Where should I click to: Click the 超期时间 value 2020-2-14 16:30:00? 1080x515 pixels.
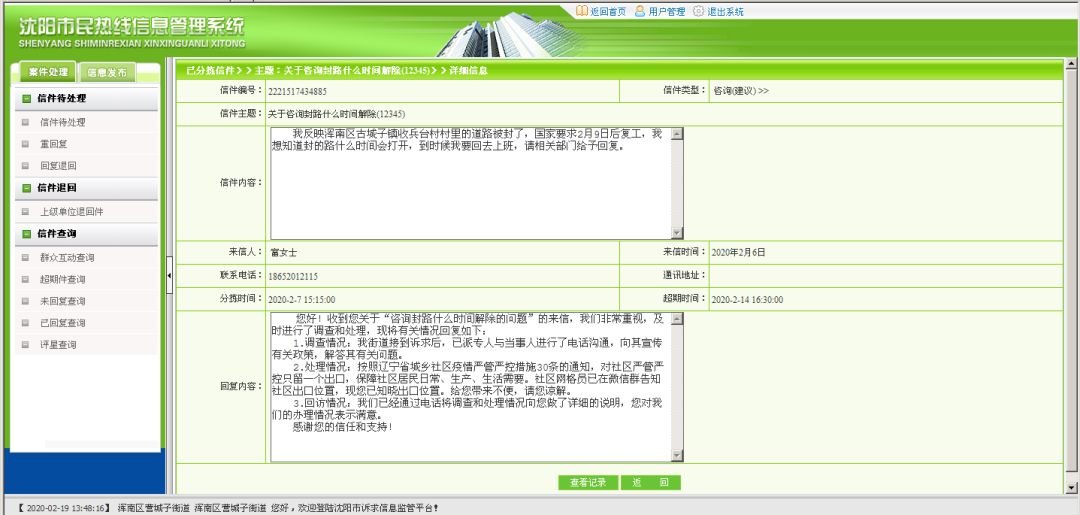(x=747, y=299)
